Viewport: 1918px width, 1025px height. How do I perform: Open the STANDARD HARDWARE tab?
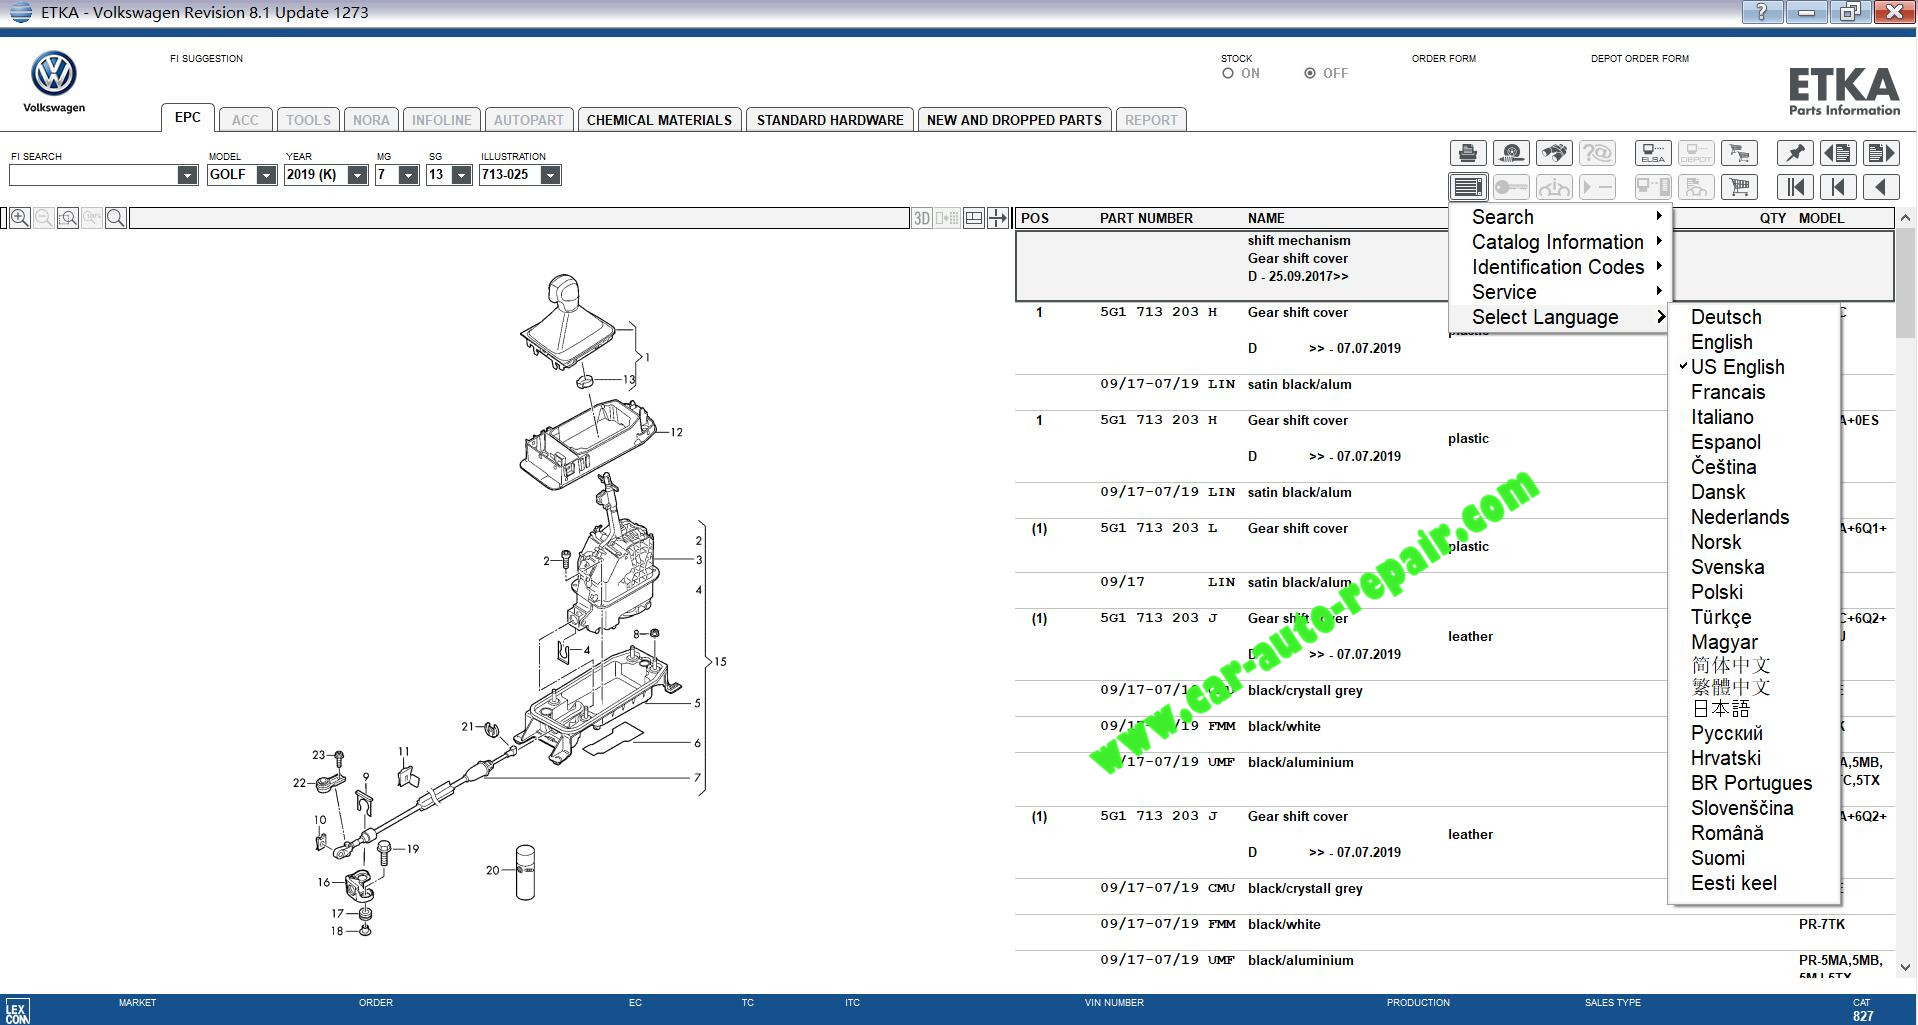[x=830, y=120]
